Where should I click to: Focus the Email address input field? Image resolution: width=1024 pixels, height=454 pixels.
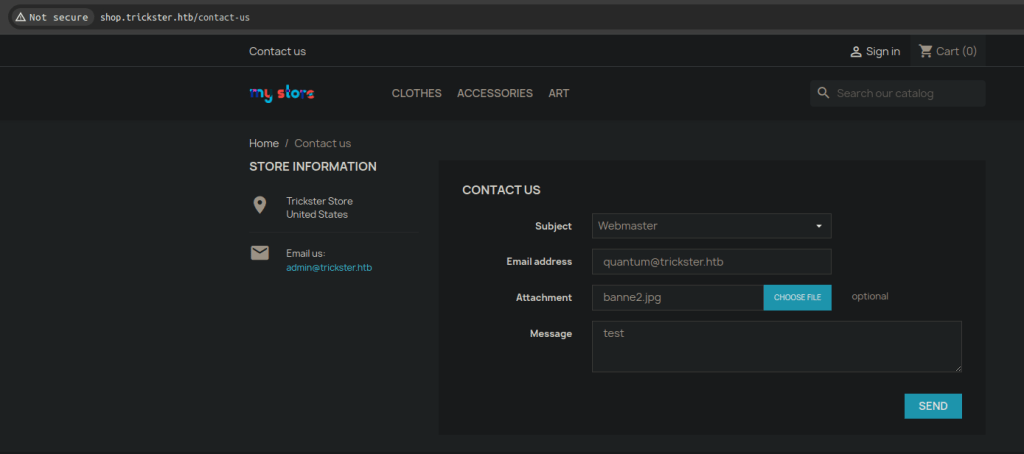[x=710, y=262]
